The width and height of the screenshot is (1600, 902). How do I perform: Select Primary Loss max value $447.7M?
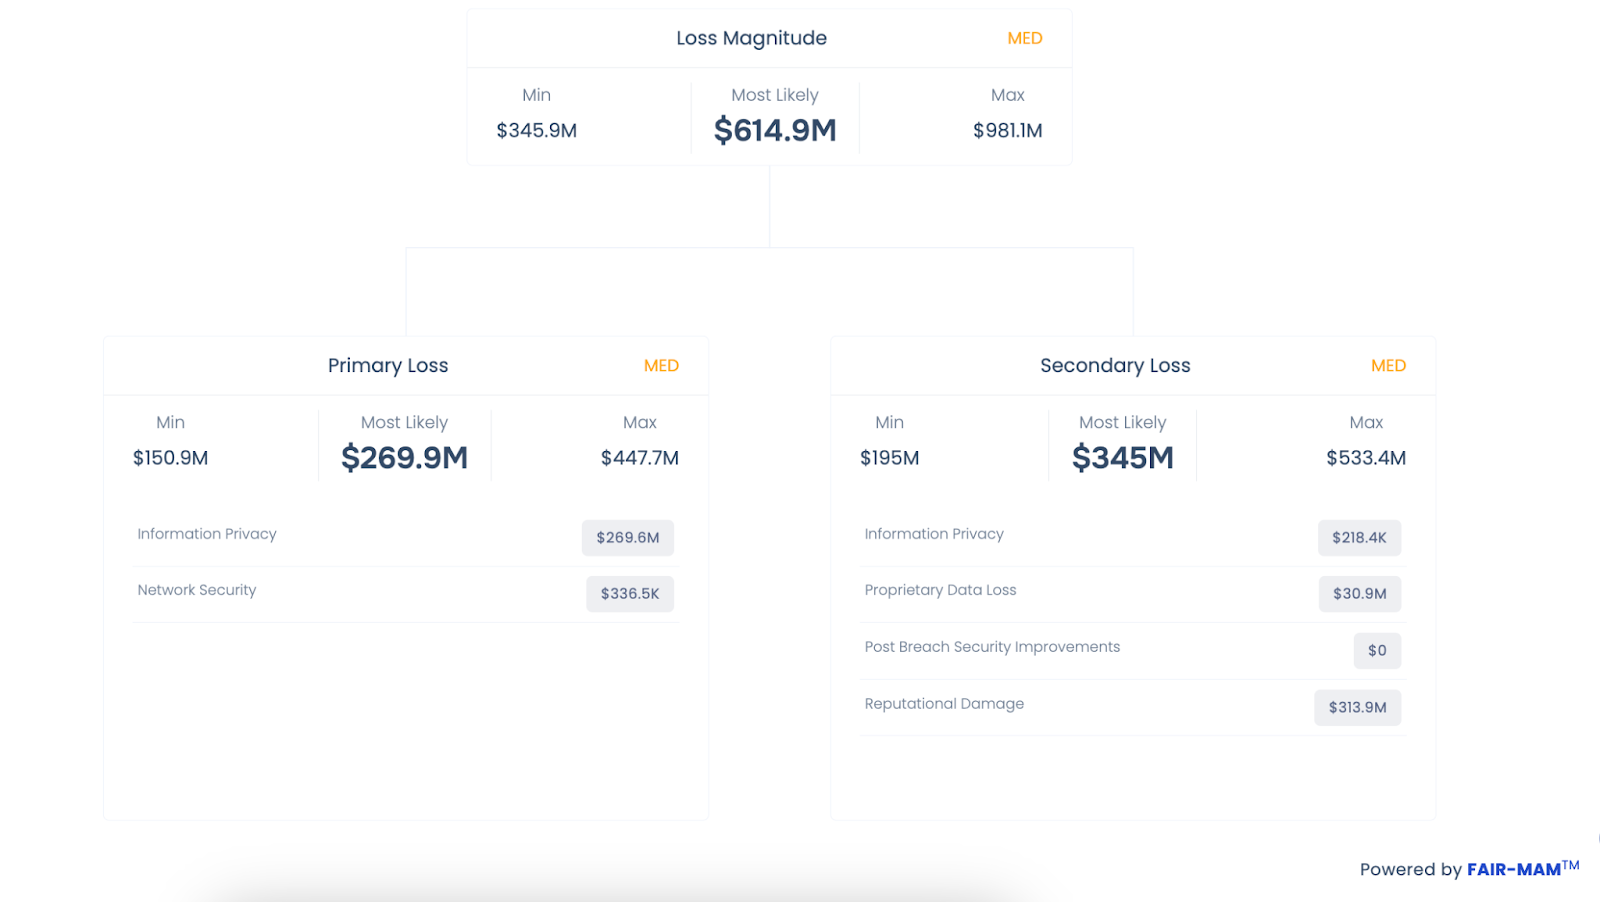click(x=640, y=458)
